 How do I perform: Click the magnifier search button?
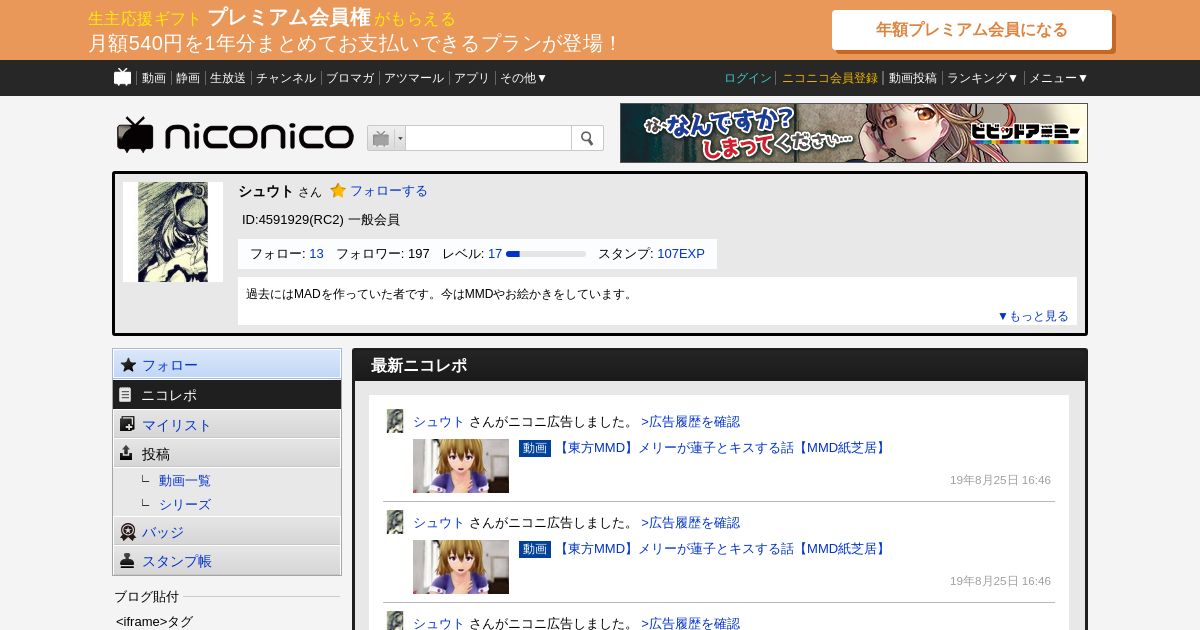coord(587,138)
